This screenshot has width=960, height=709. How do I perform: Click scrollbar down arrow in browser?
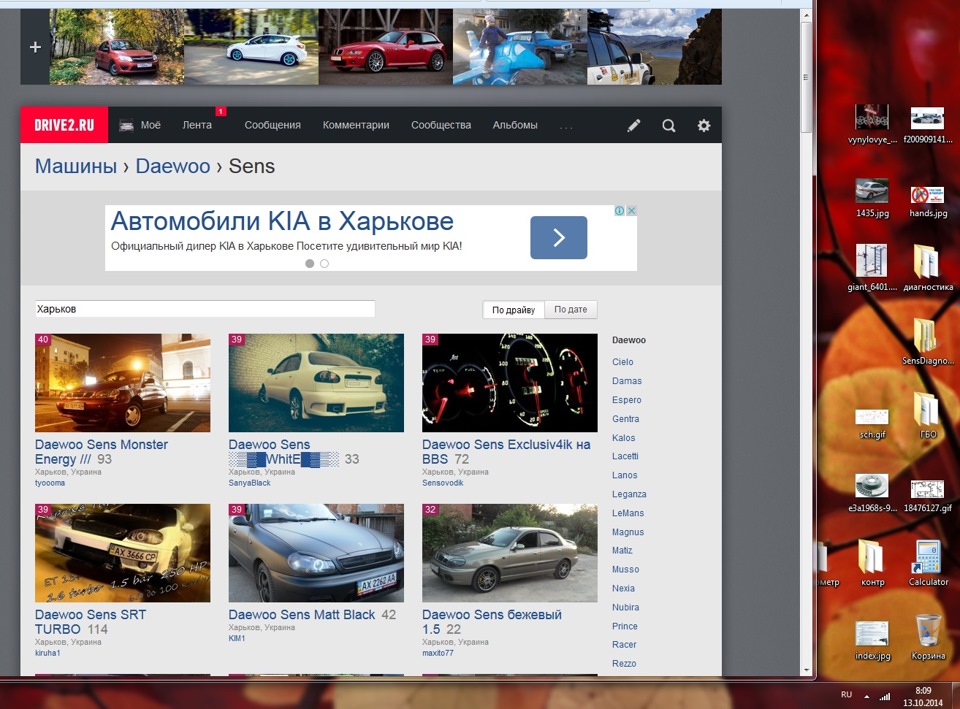[806, 670]
